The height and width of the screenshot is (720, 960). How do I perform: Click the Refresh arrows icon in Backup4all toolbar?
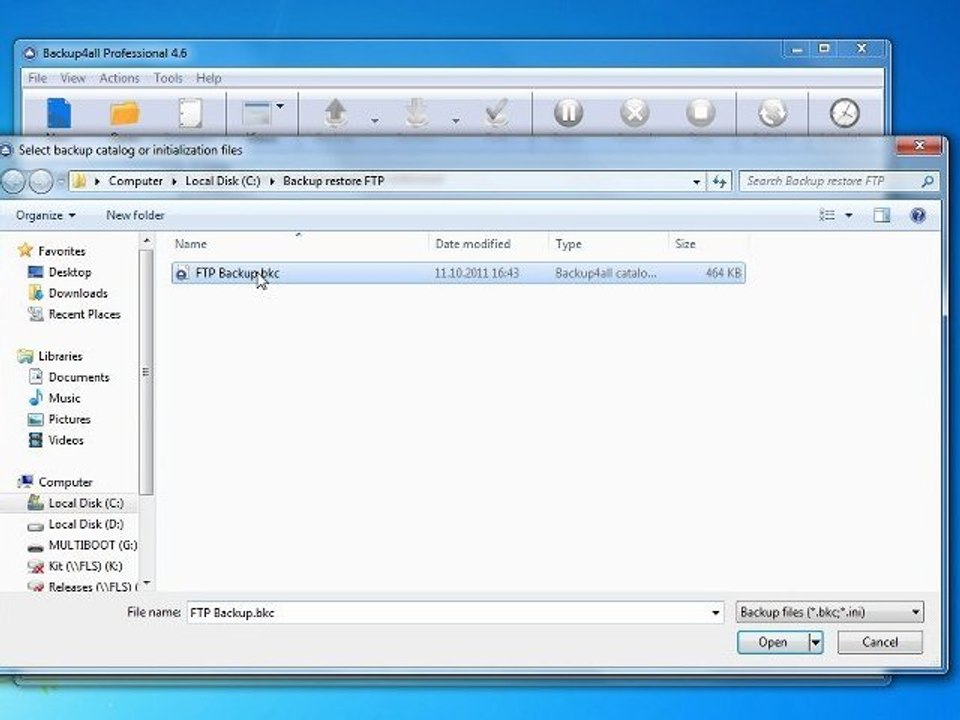click(x=773, y=113)
